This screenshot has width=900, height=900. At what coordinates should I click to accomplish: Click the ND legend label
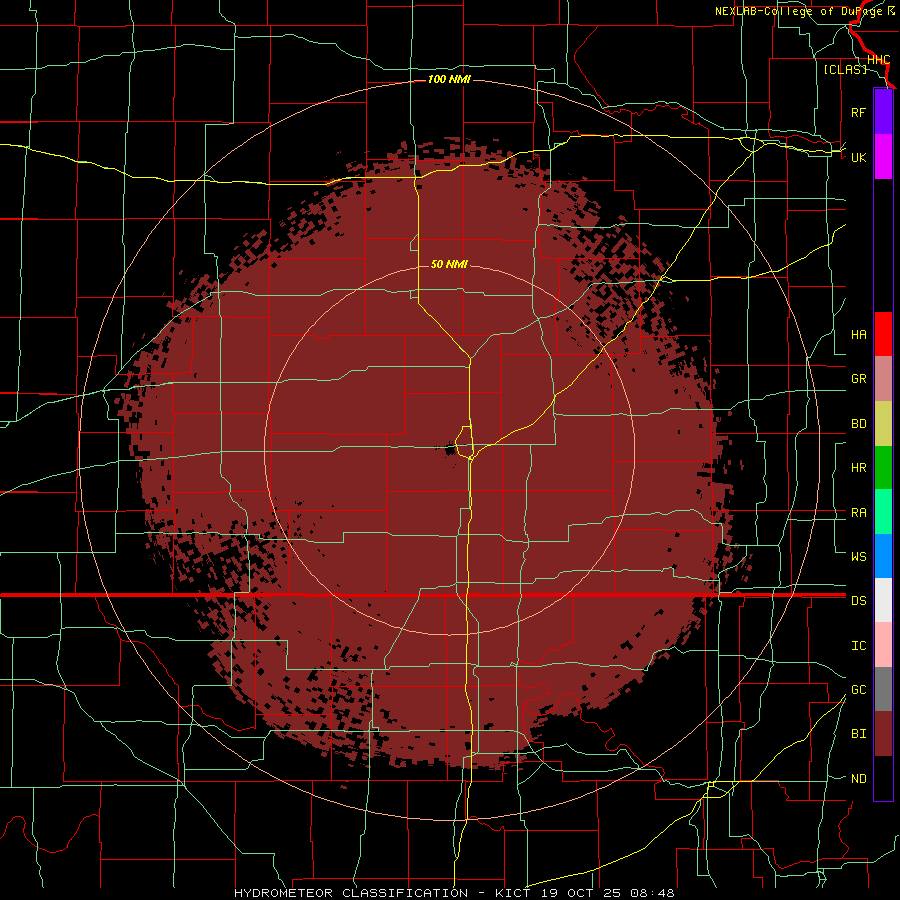coord(858,778)
